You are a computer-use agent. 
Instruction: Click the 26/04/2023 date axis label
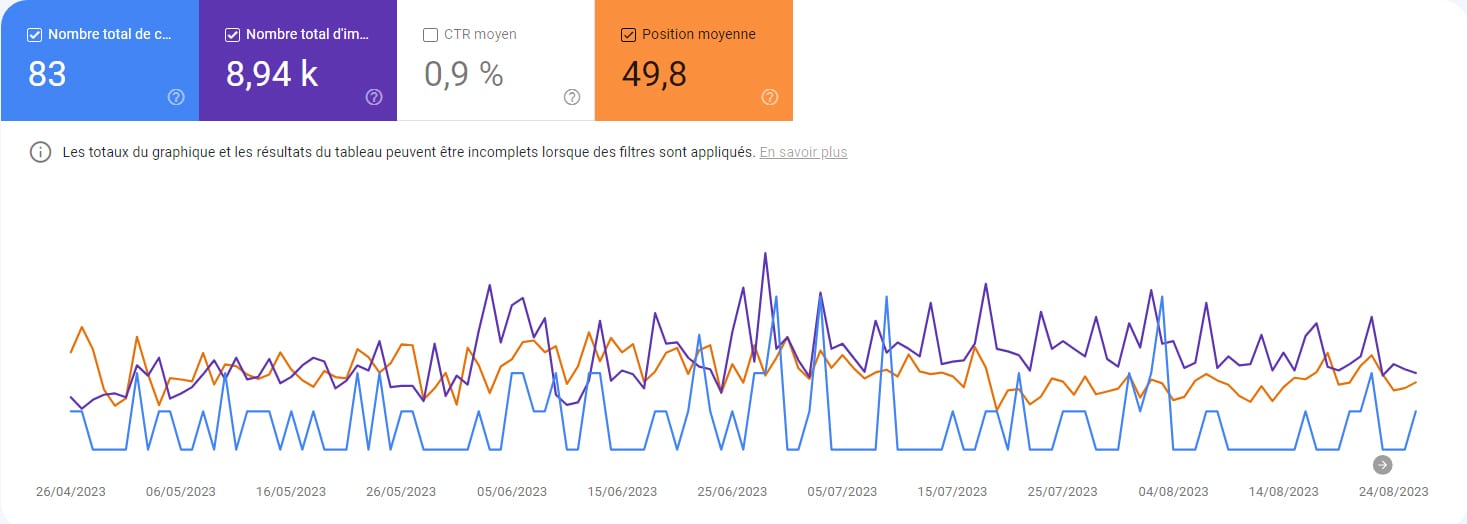click(x=70, y=492)
